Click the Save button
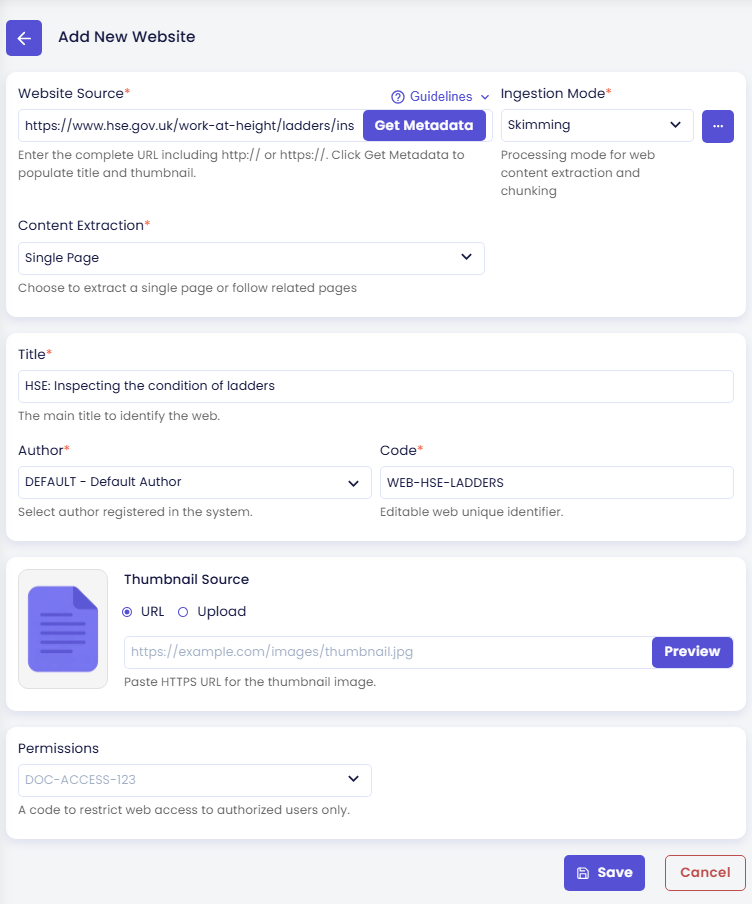 (x=604, y=872)
